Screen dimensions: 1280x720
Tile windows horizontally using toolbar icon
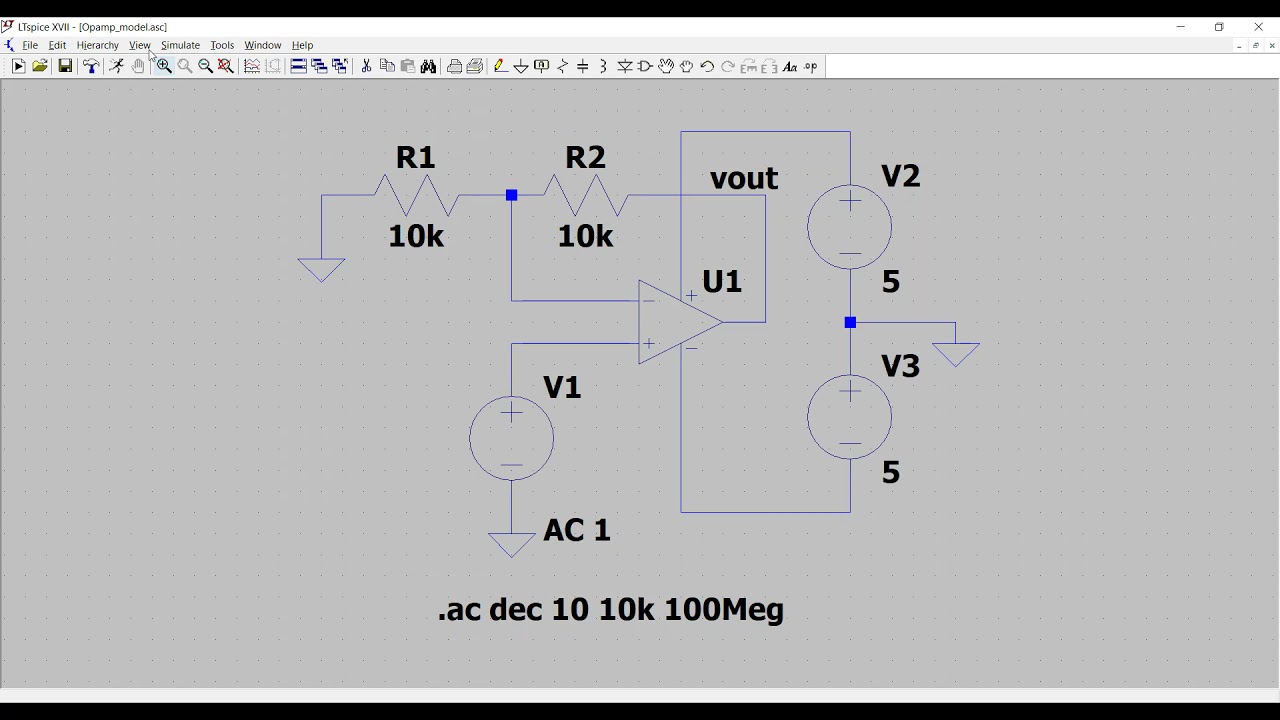tap(298, 66)
